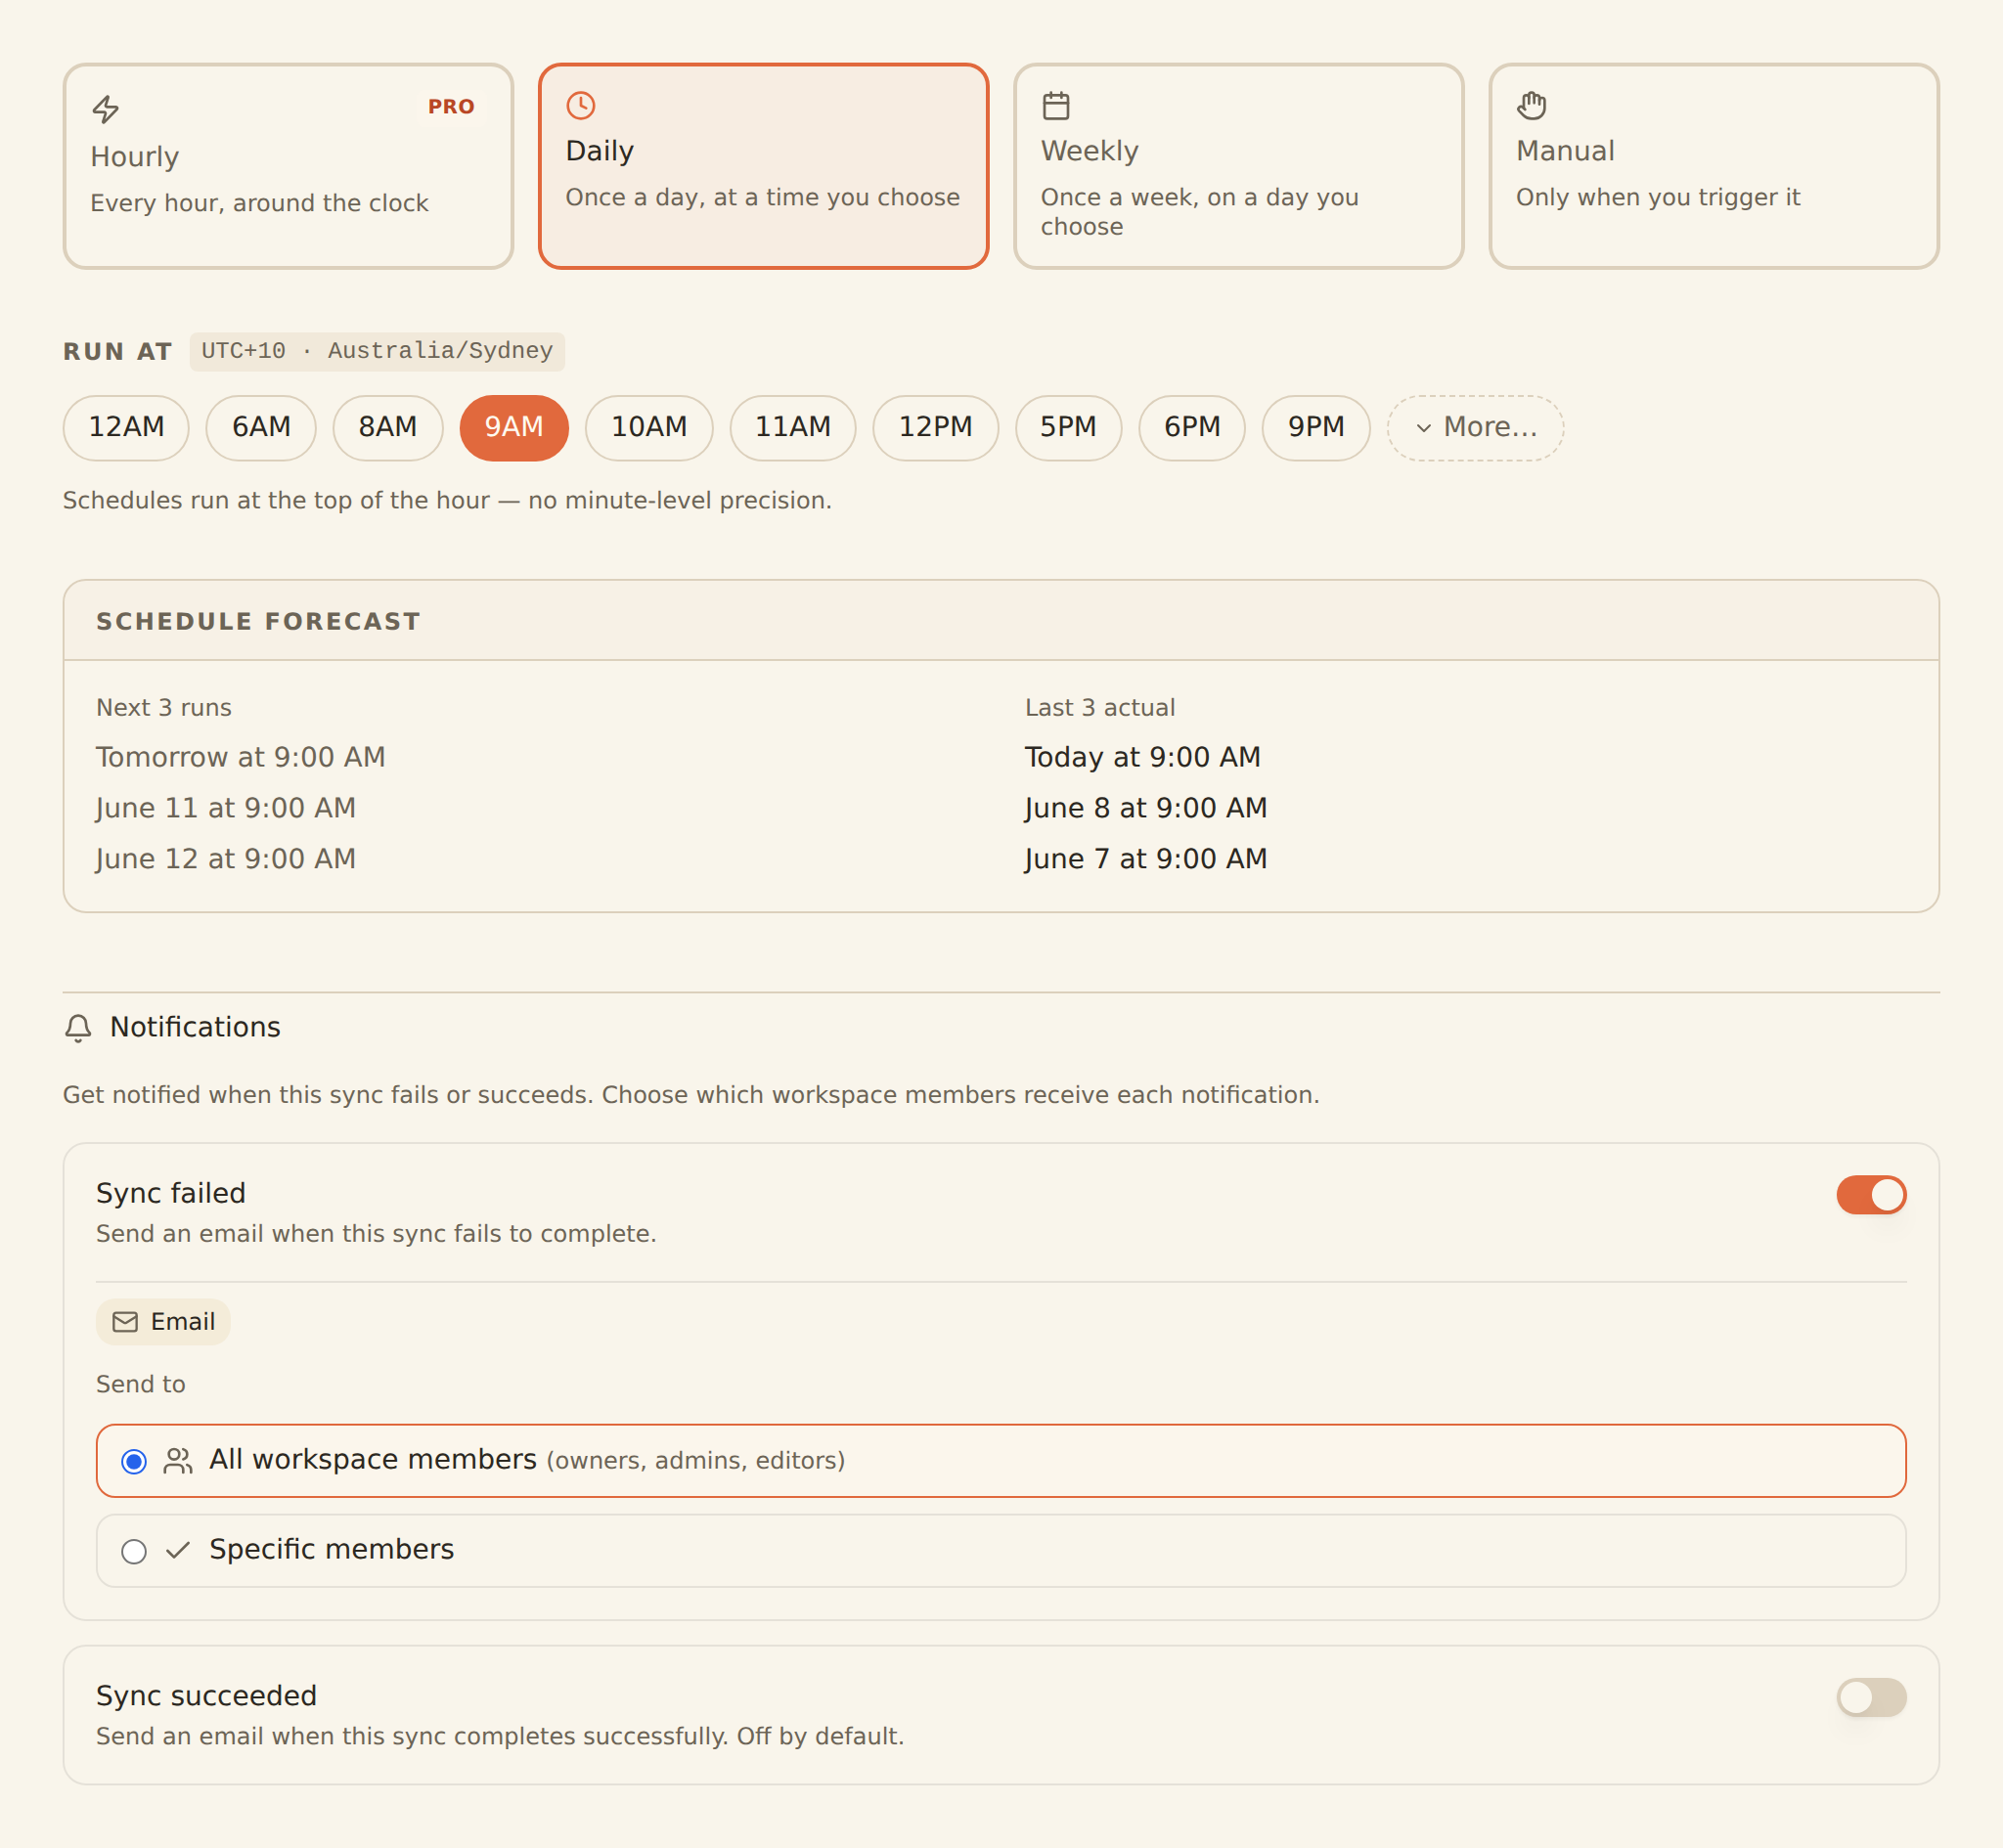The image size is (2003, 1848).
Task: Click Tomorrow at 9:00 AM forecast entry
Action: 241,758
